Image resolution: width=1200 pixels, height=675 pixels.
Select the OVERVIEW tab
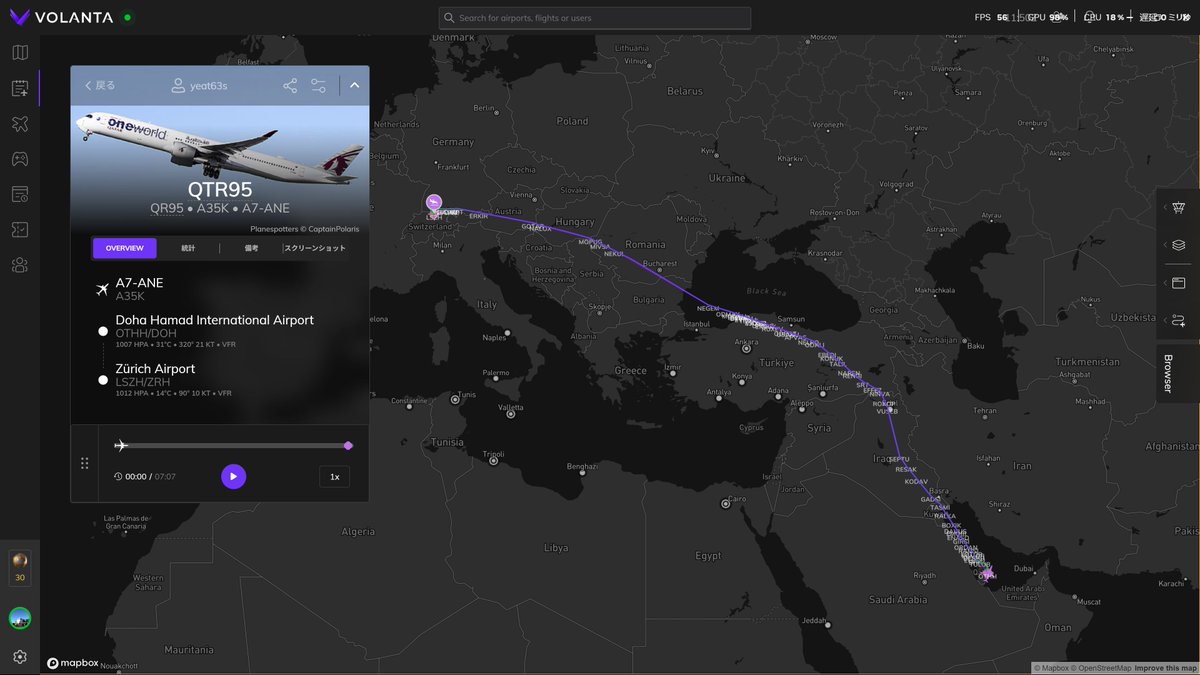tap(125, 248)
